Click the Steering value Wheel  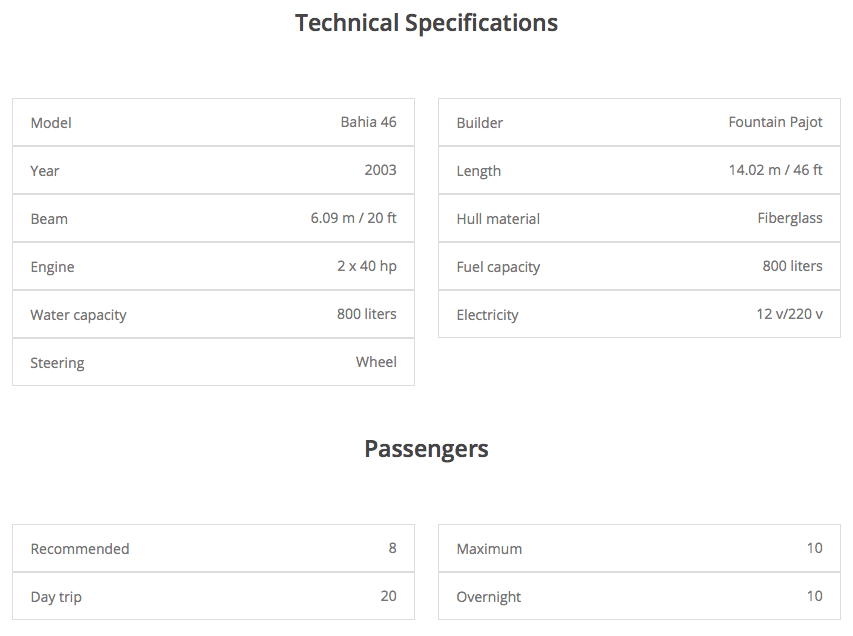click(376, 362)
